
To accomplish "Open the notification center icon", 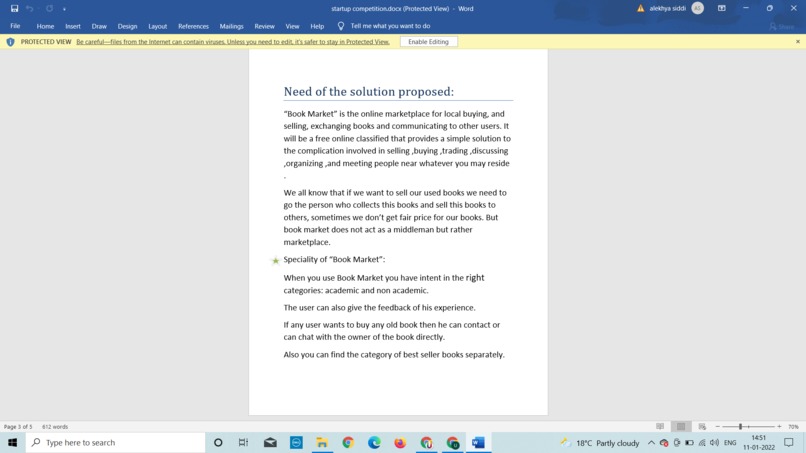I will tap(789, 443).
